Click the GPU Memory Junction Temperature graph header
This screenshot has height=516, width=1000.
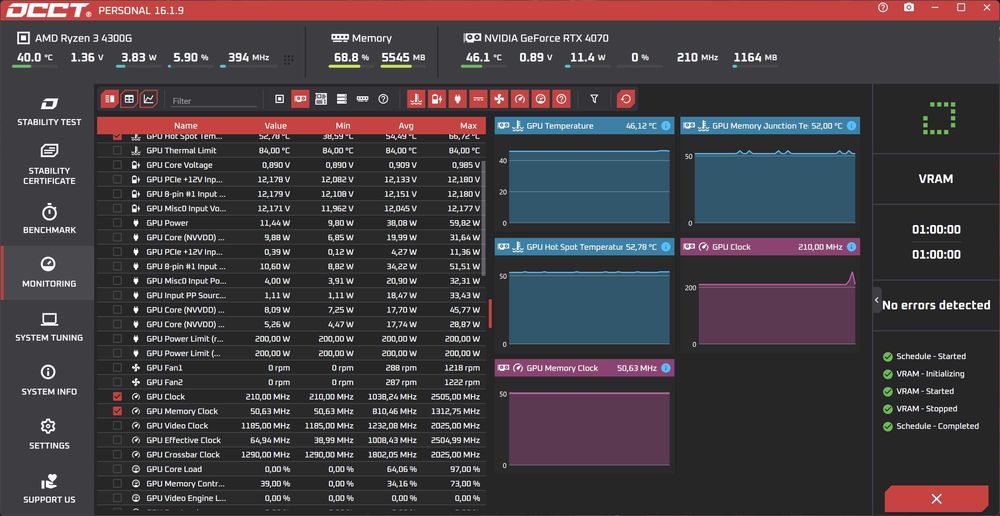(770, 126)
